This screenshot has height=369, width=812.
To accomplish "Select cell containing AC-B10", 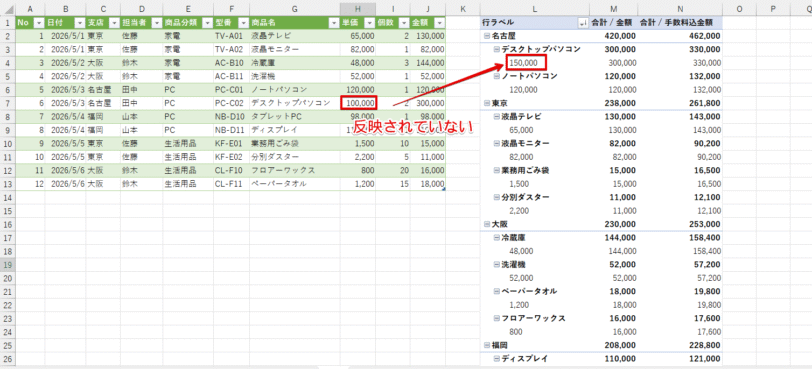I will coord(231,63).
